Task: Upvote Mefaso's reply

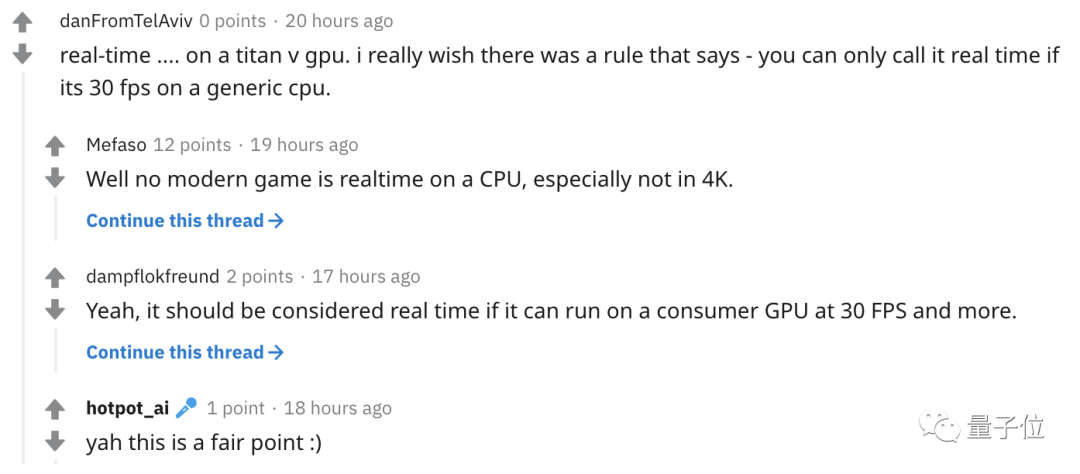Action: tap(55, 146)
